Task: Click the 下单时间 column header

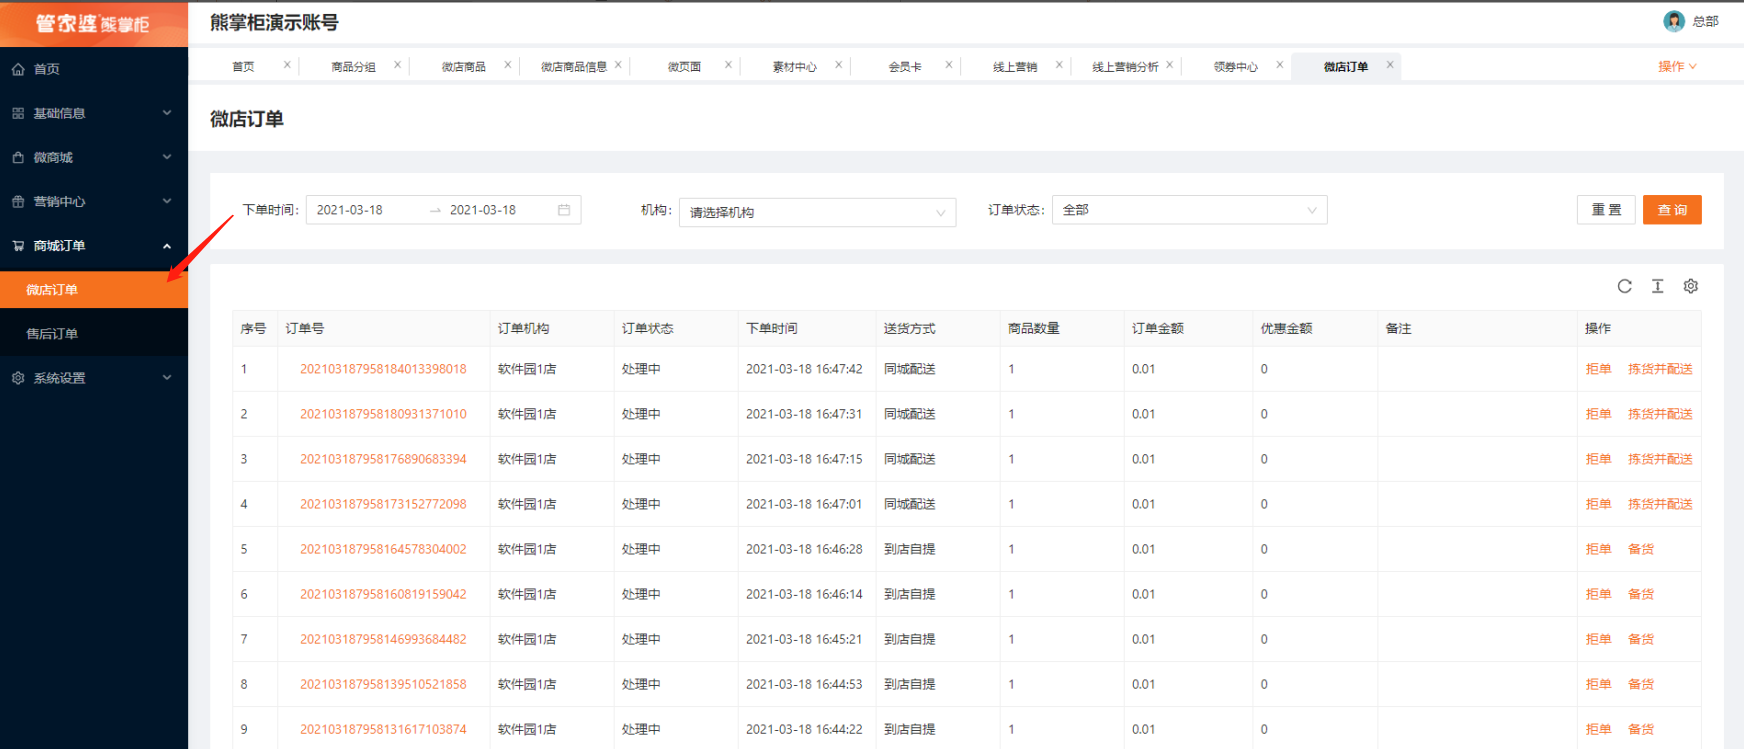Action: click(772, 328)
